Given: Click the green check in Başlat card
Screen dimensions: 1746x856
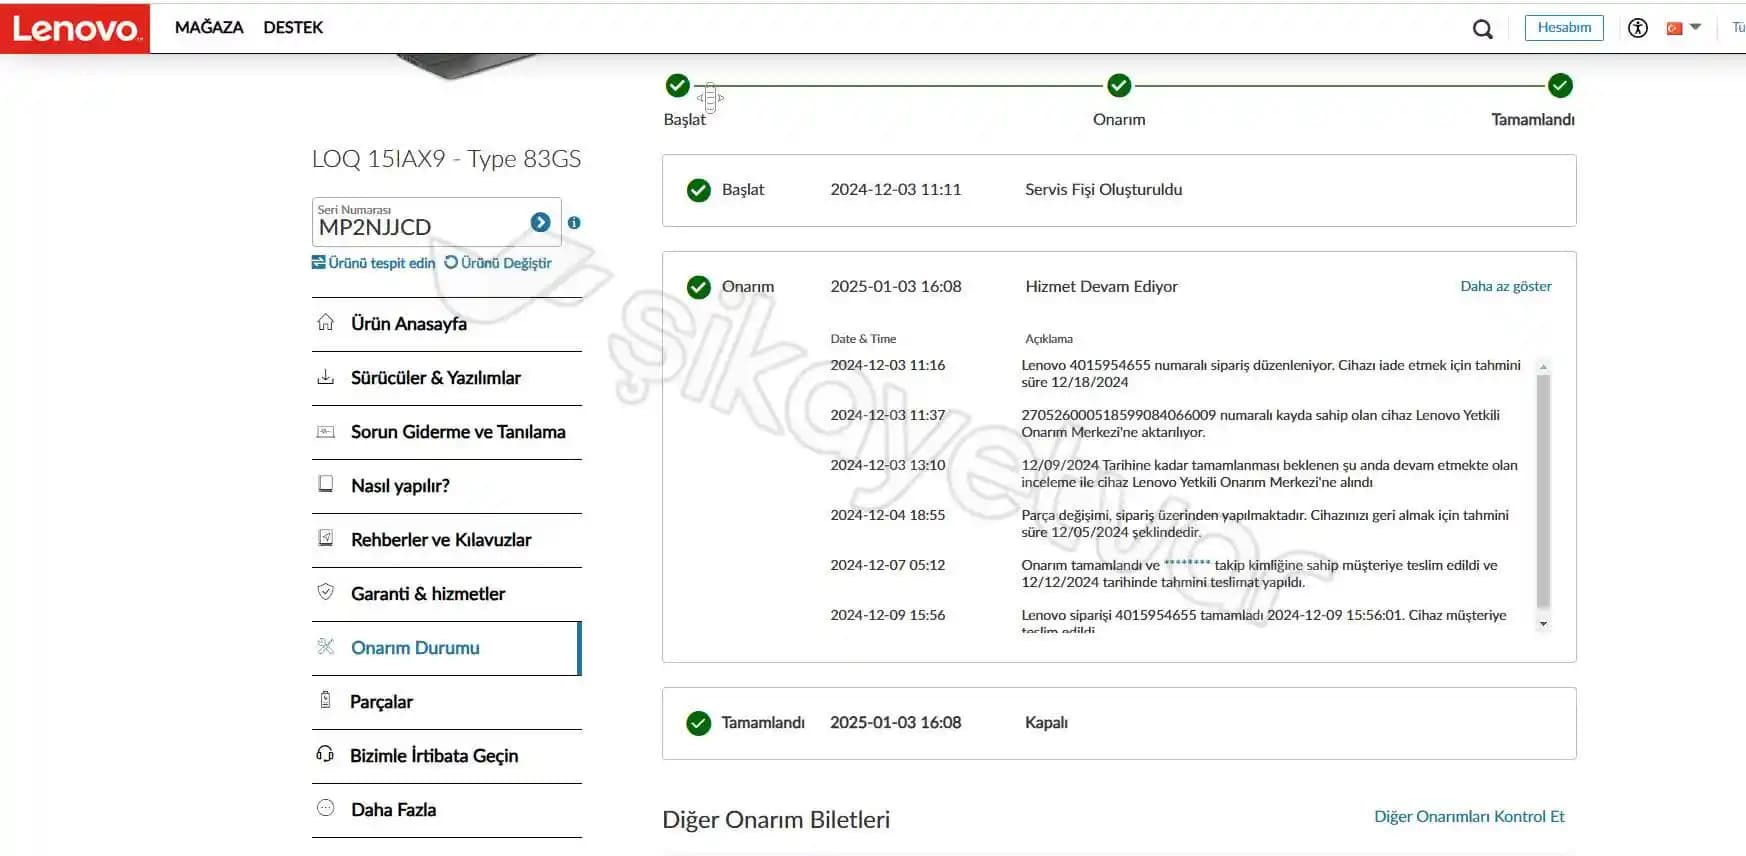Looking at the screenshot, I should pyautogui.click(x=699, y=190).
